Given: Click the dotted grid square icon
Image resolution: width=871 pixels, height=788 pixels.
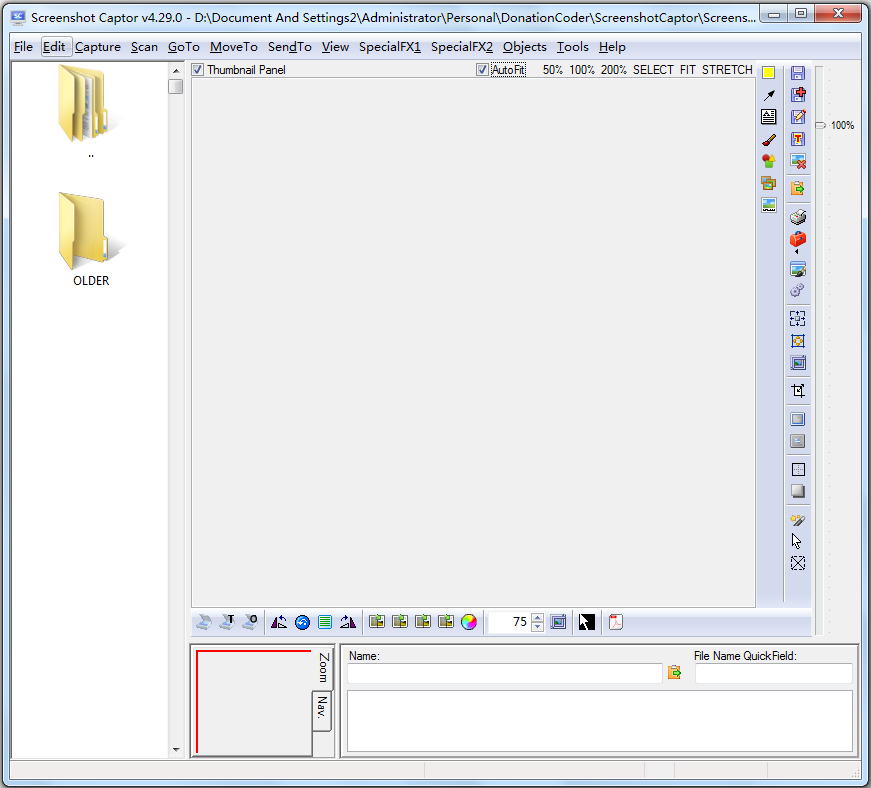Looking at the screenshot, I should click(x=798, y=469).
